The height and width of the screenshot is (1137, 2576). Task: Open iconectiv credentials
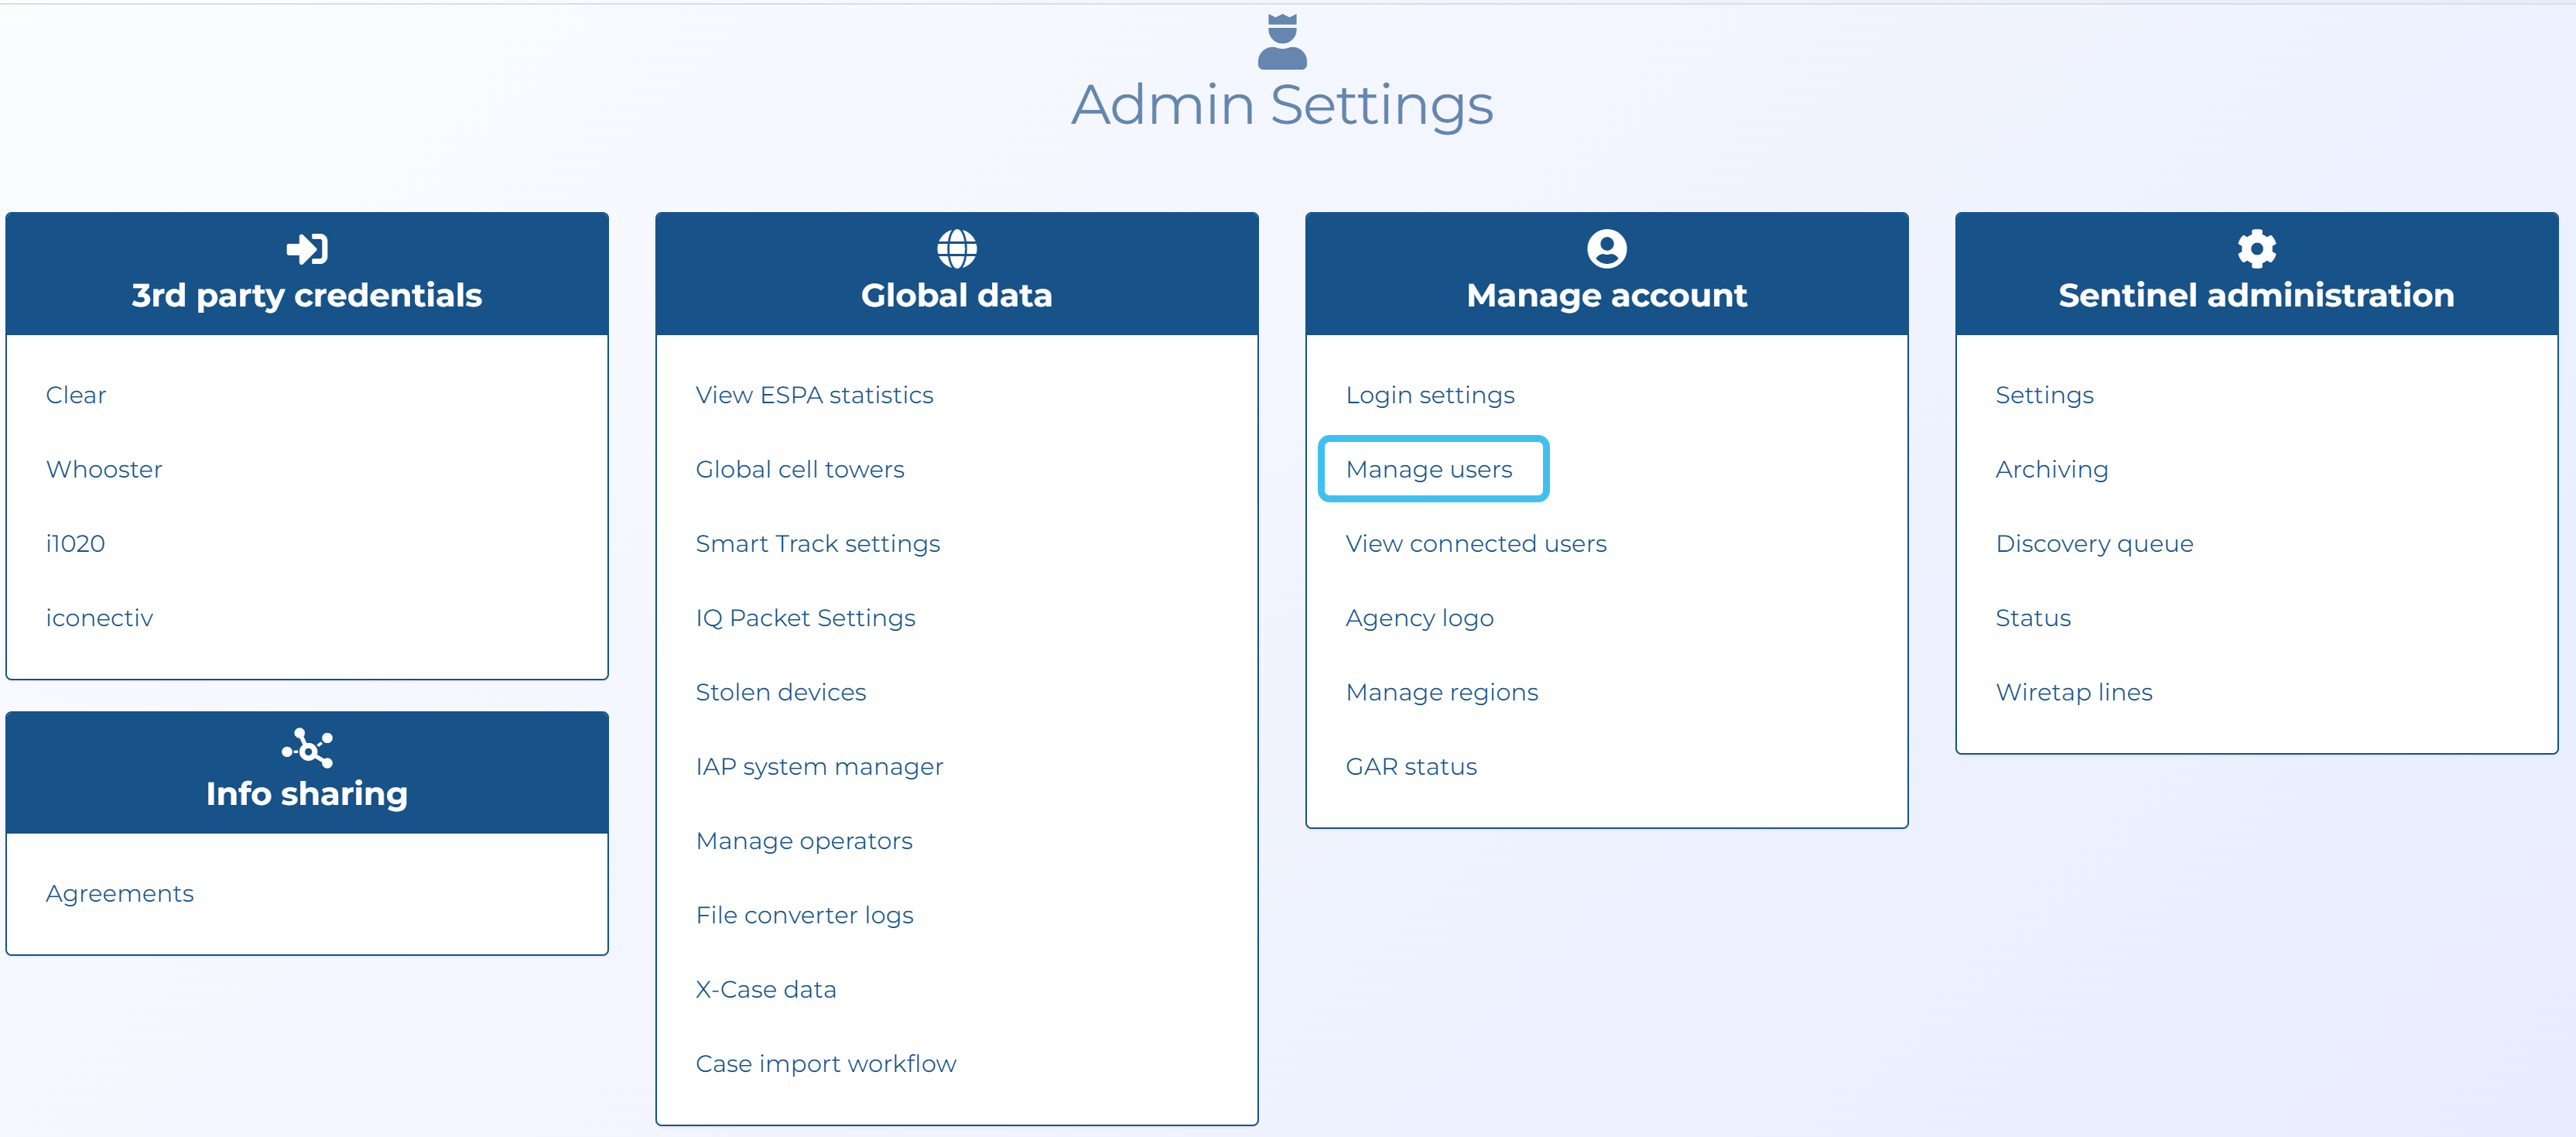(x=99, y=618)
